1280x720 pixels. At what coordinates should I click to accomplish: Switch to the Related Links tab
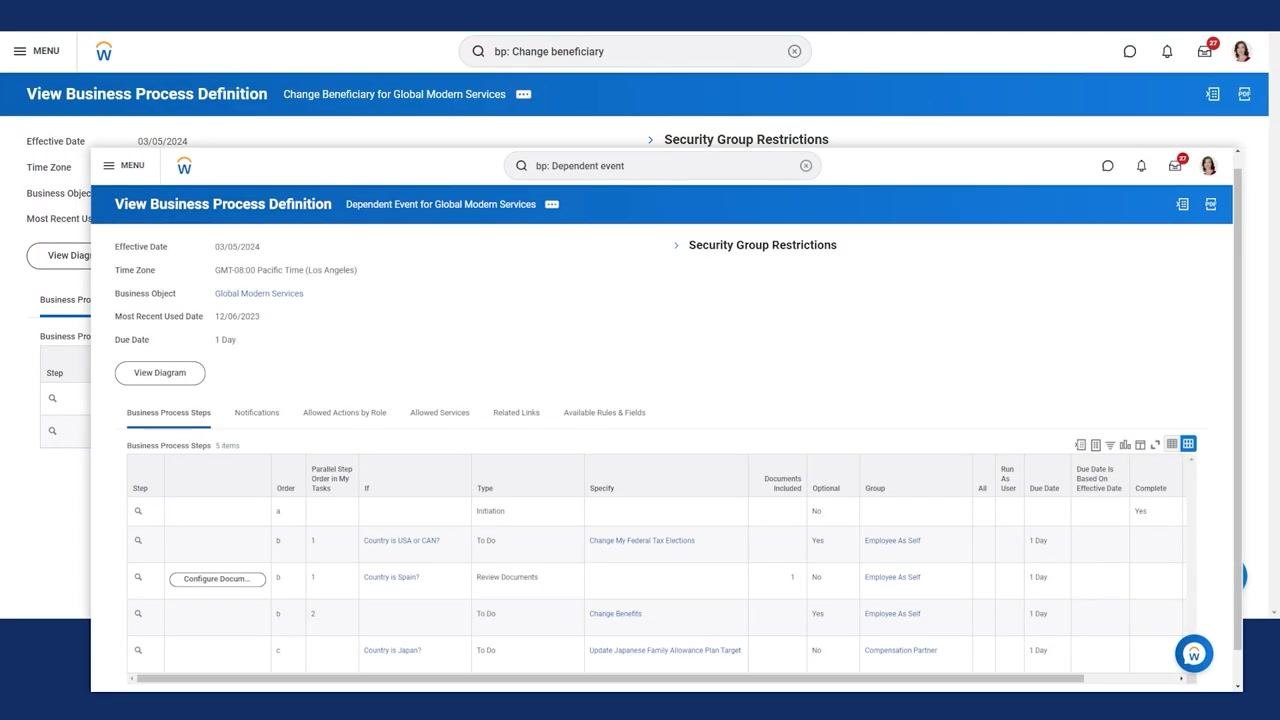click(x=516, y=413)
